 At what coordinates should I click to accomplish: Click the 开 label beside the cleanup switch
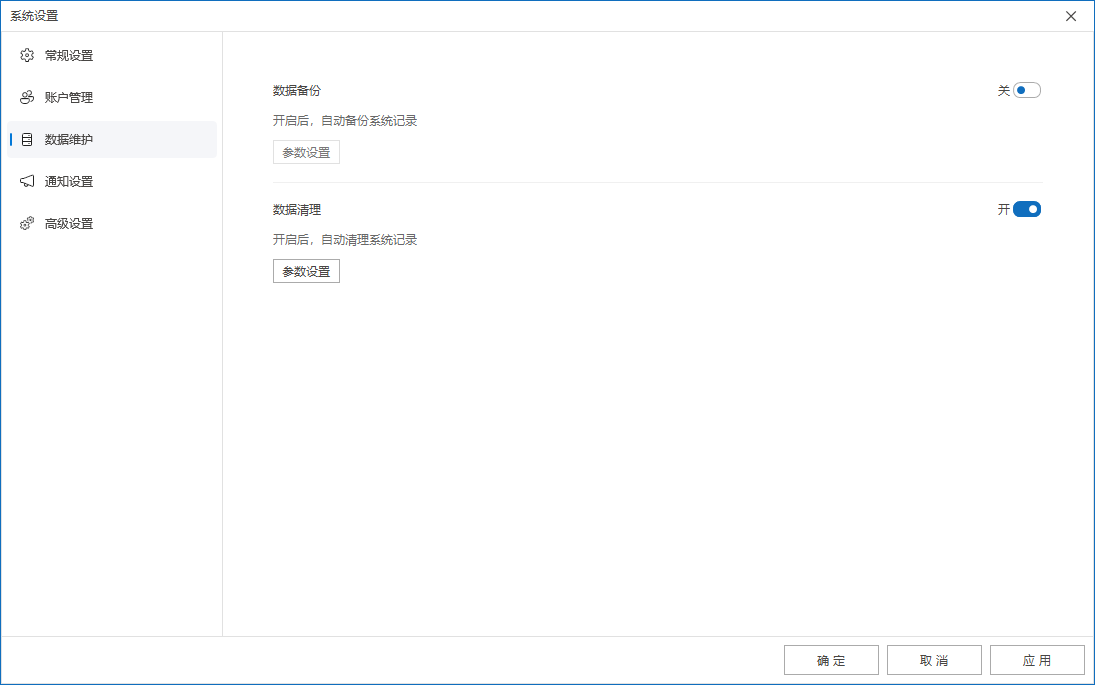point(1003,209)
